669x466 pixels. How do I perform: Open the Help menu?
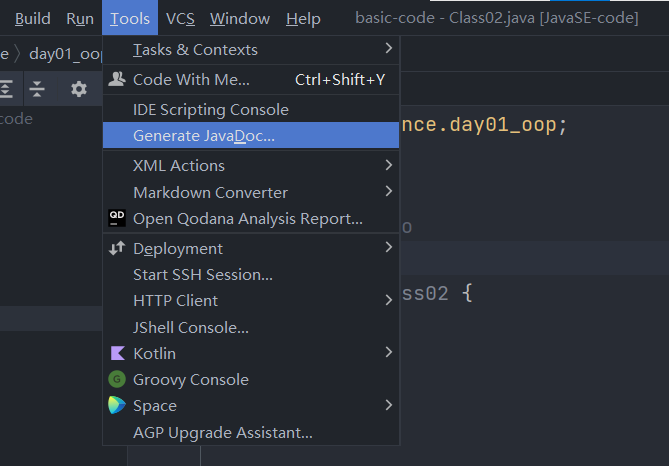(x=303, y=19)
